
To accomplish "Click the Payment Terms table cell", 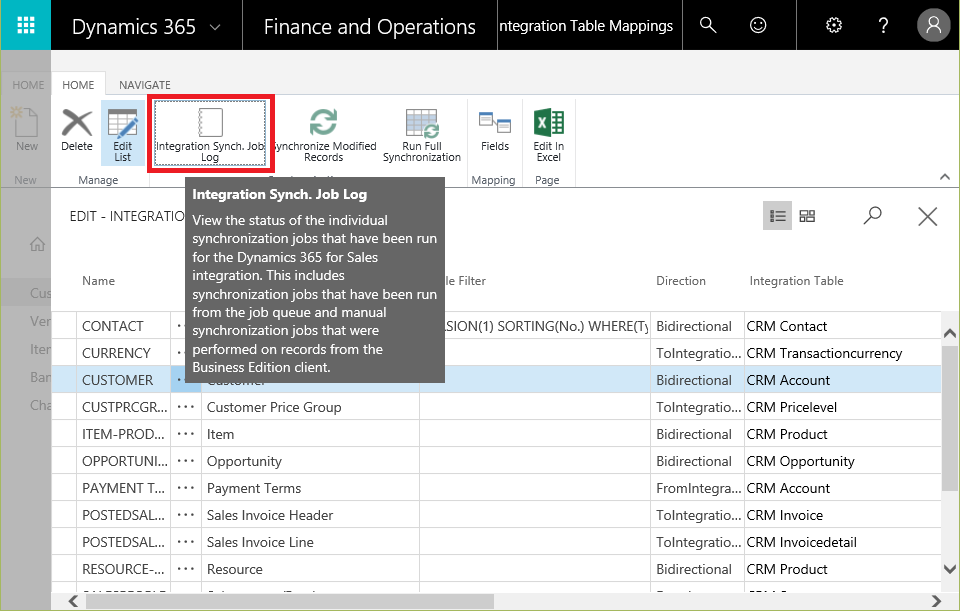I will pyautogui.click(x=310, y=488).
